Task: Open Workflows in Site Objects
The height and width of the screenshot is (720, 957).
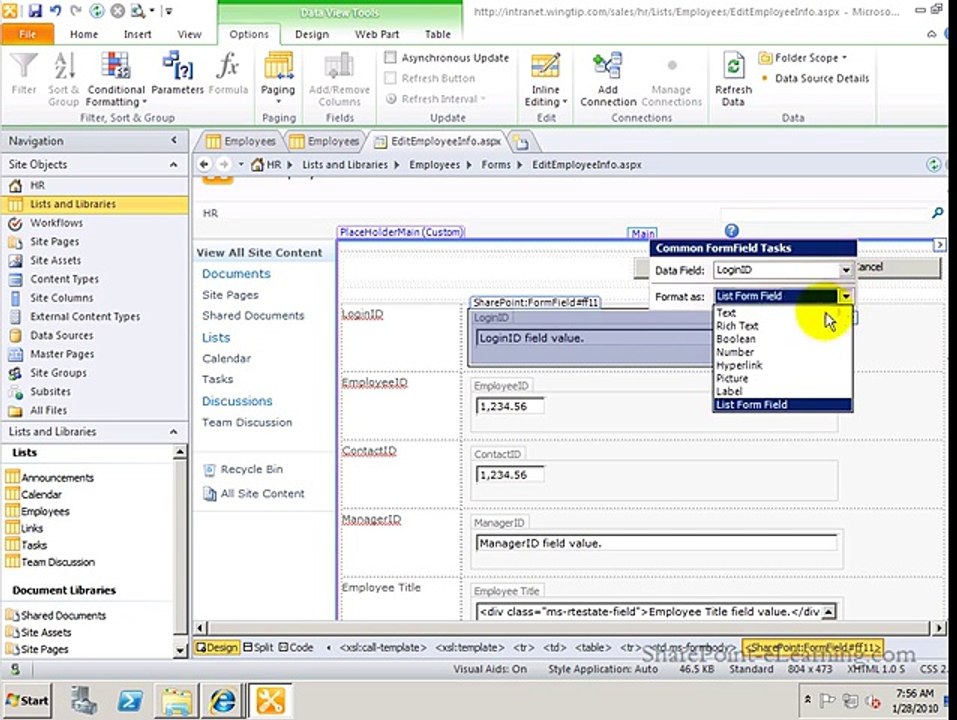Action: 56,223
